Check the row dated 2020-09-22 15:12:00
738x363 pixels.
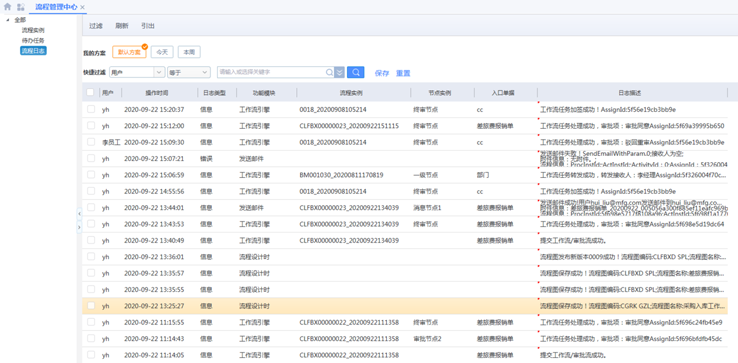[90, 126]
